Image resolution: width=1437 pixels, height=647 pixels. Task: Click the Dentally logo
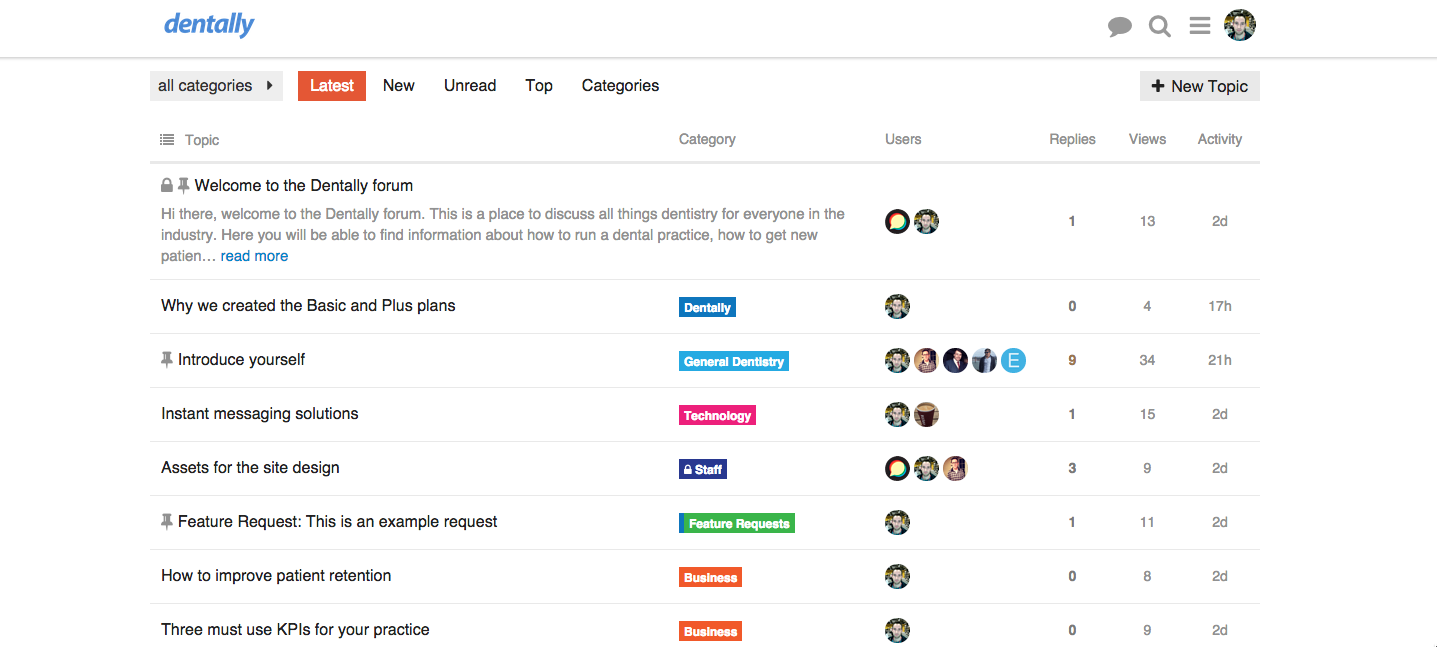(209, 24)
